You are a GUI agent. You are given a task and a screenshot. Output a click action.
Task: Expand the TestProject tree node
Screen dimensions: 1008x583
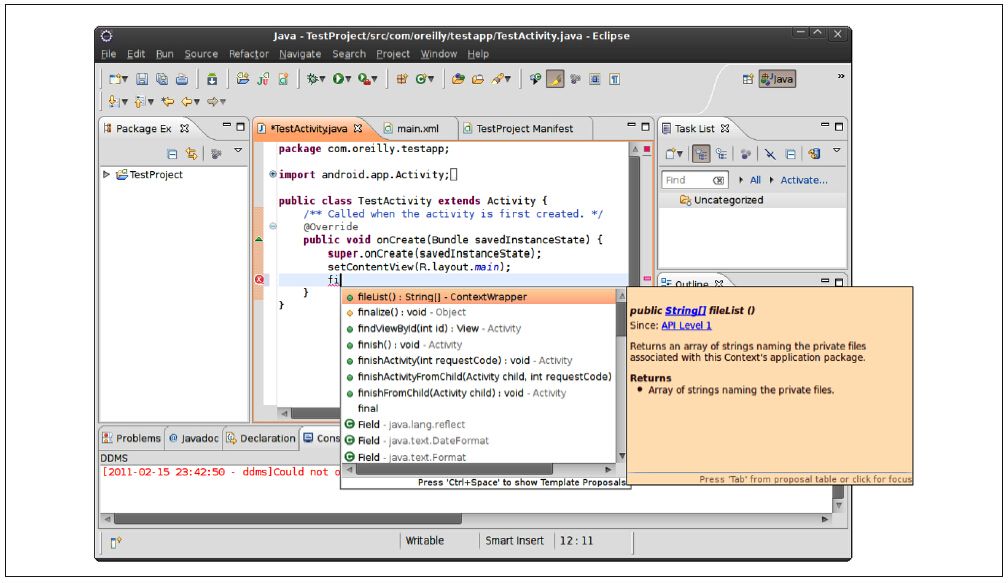[x=106, y=174]
